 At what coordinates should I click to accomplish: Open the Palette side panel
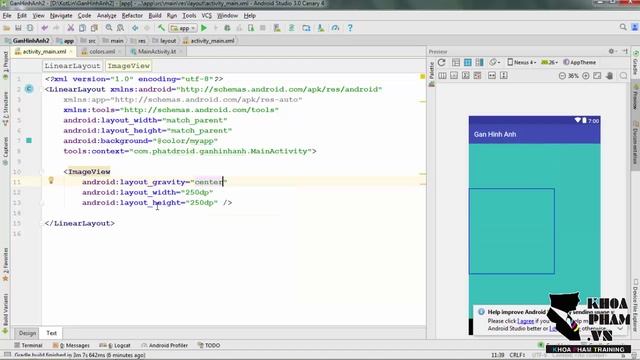[432, 73]
